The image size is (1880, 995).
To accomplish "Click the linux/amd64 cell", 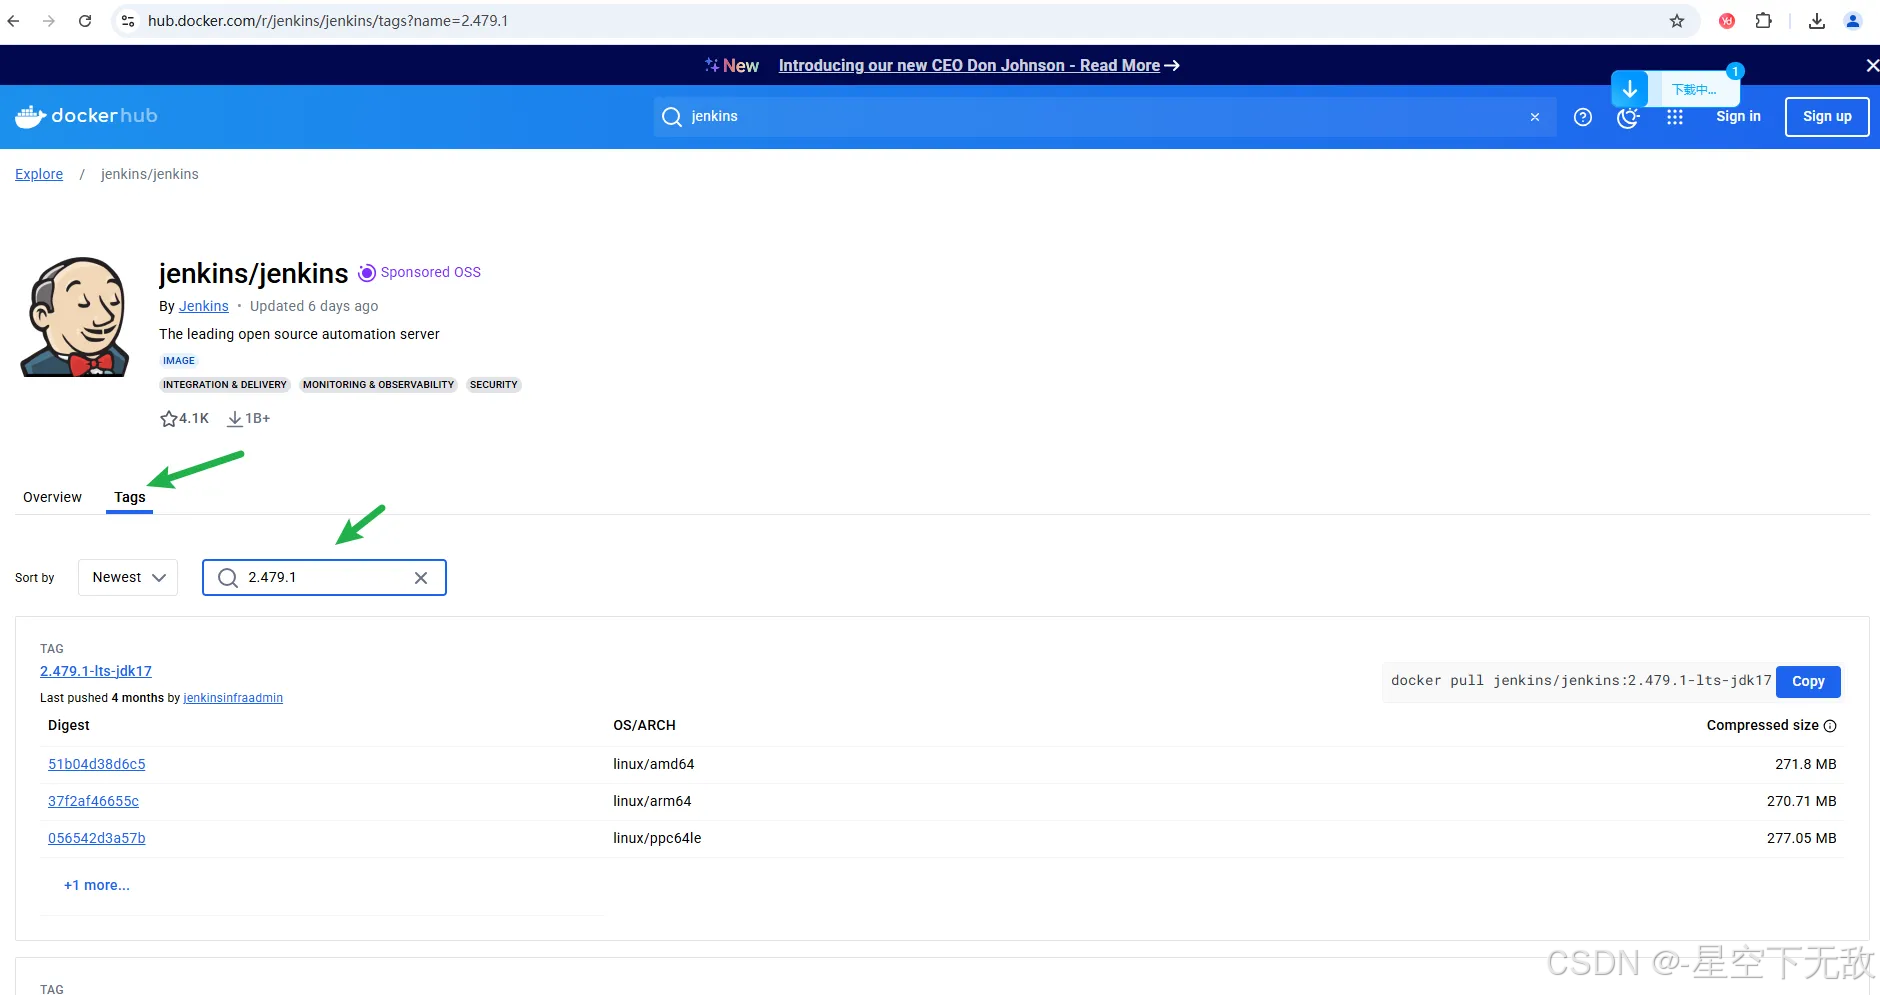I will (654, 764).
